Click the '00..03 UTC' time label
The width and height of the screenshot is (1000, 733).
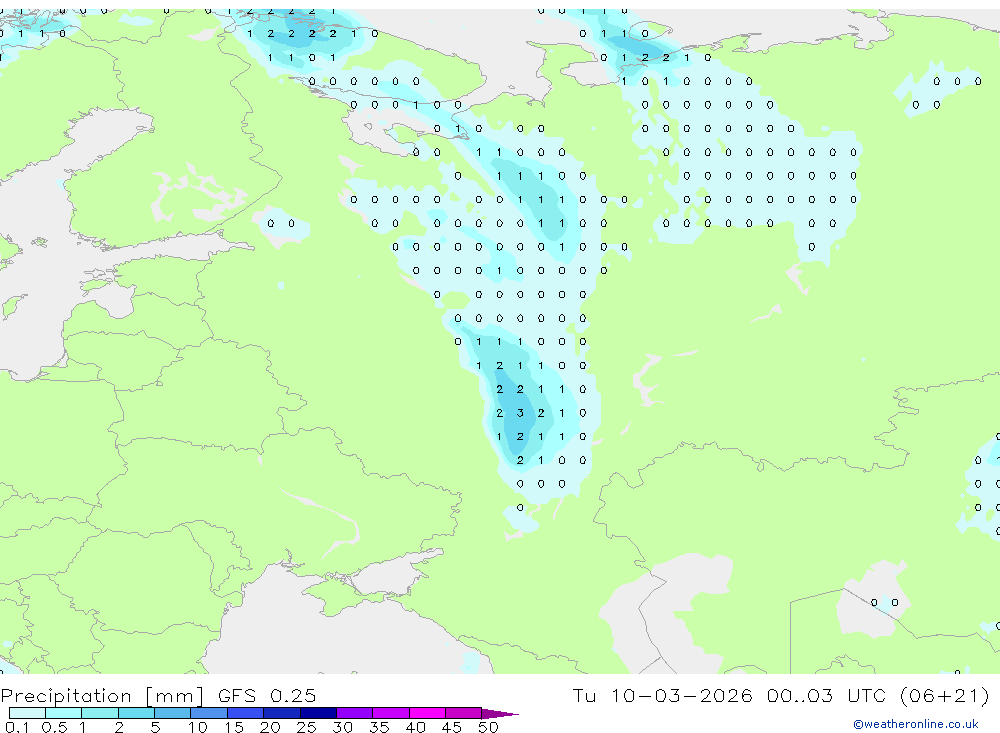tap(827, 695)
